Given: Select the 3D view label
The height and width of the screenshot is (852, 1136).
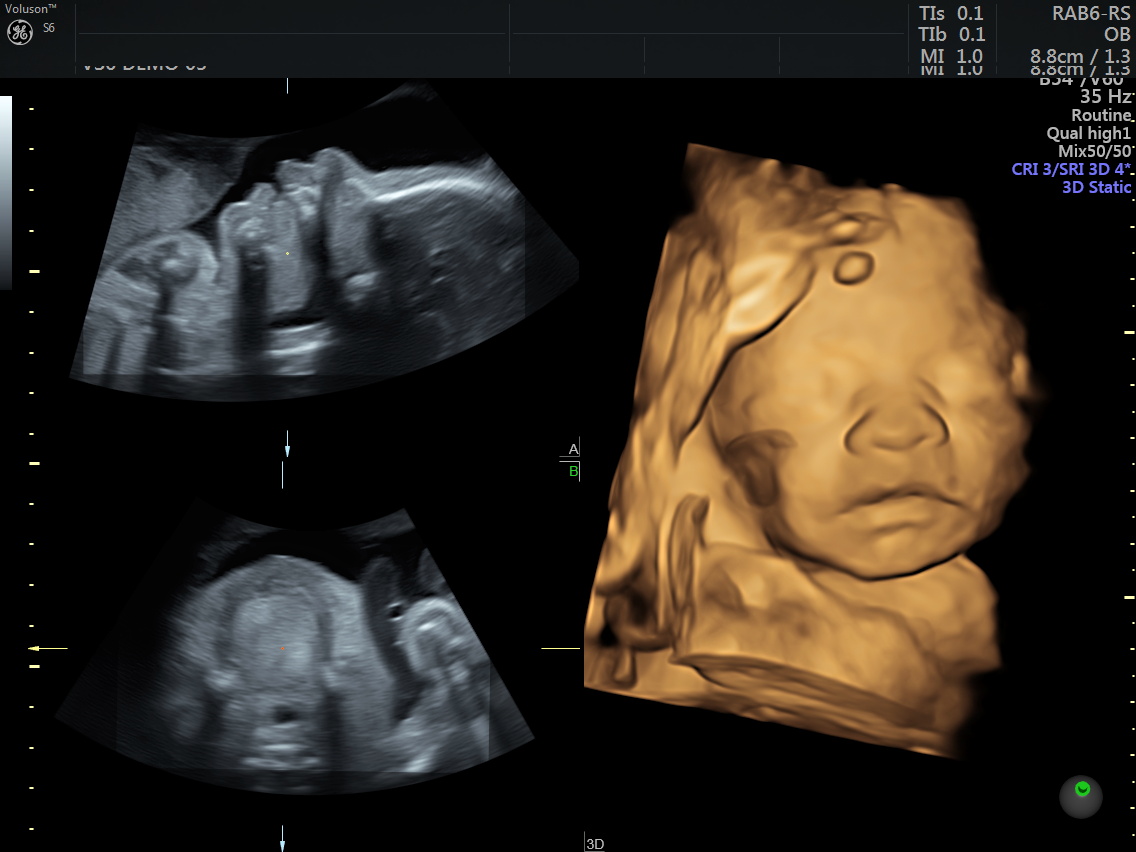Looking at the screenshot, I should coord(595,844).
